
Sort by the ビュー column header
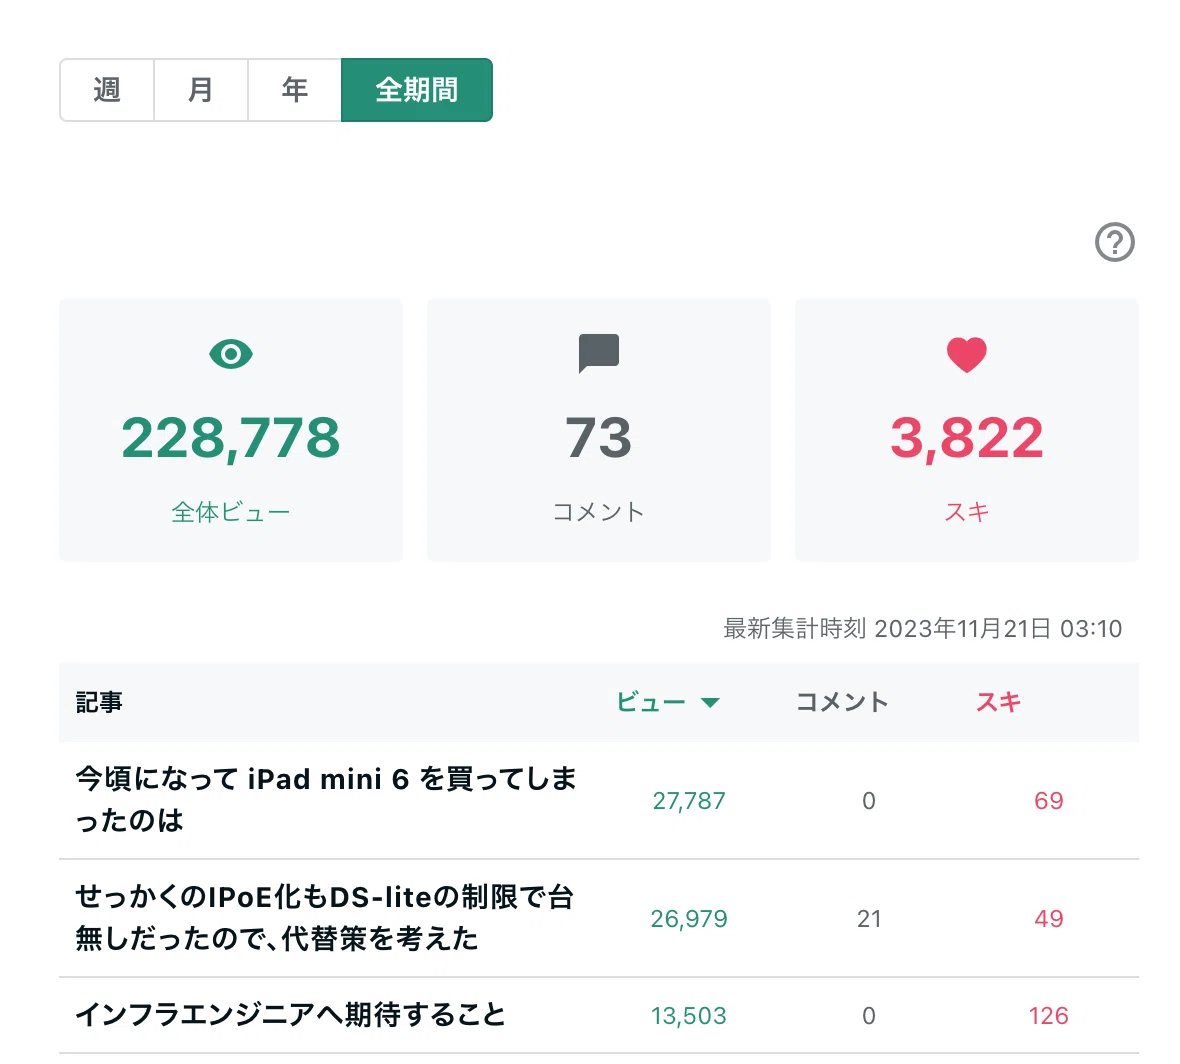(x=650, y=702)
